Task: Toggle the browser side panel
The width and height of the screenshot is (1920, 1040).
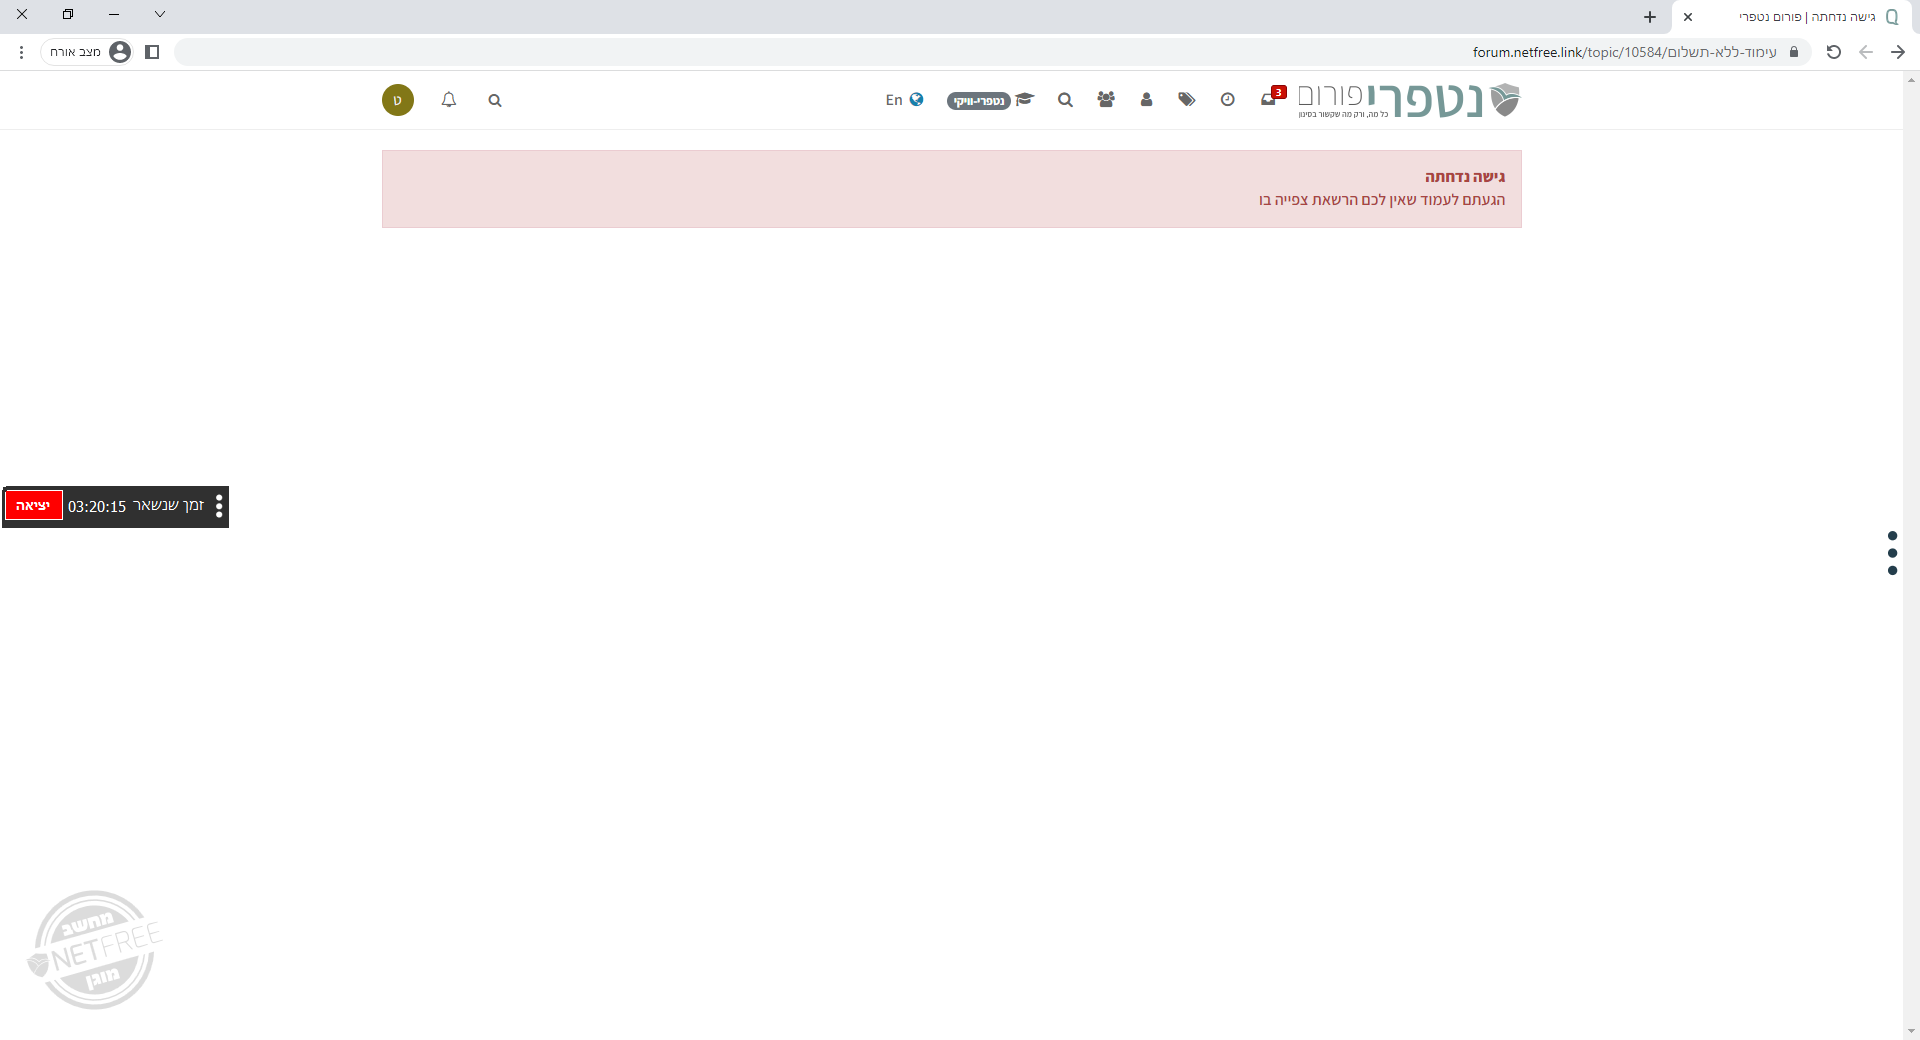Action: tap(152, 52)
